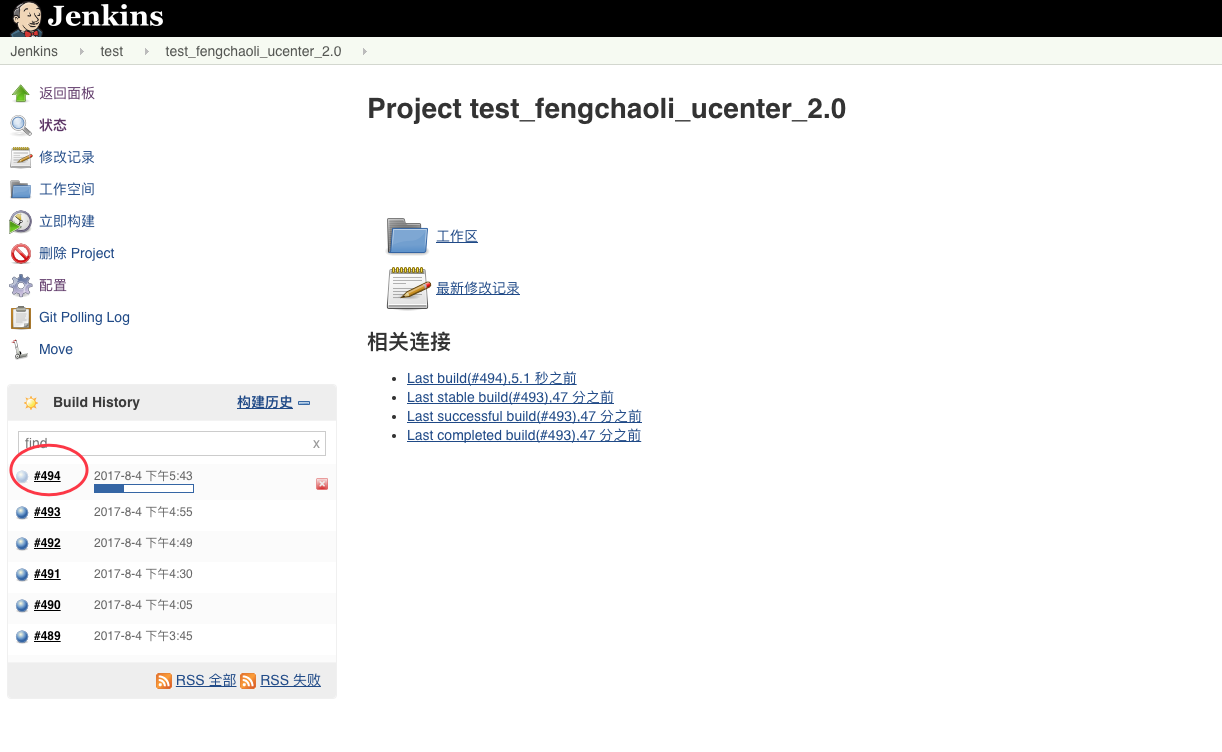
Task: Open build #489 number link
Action: [x=47, y=636]
